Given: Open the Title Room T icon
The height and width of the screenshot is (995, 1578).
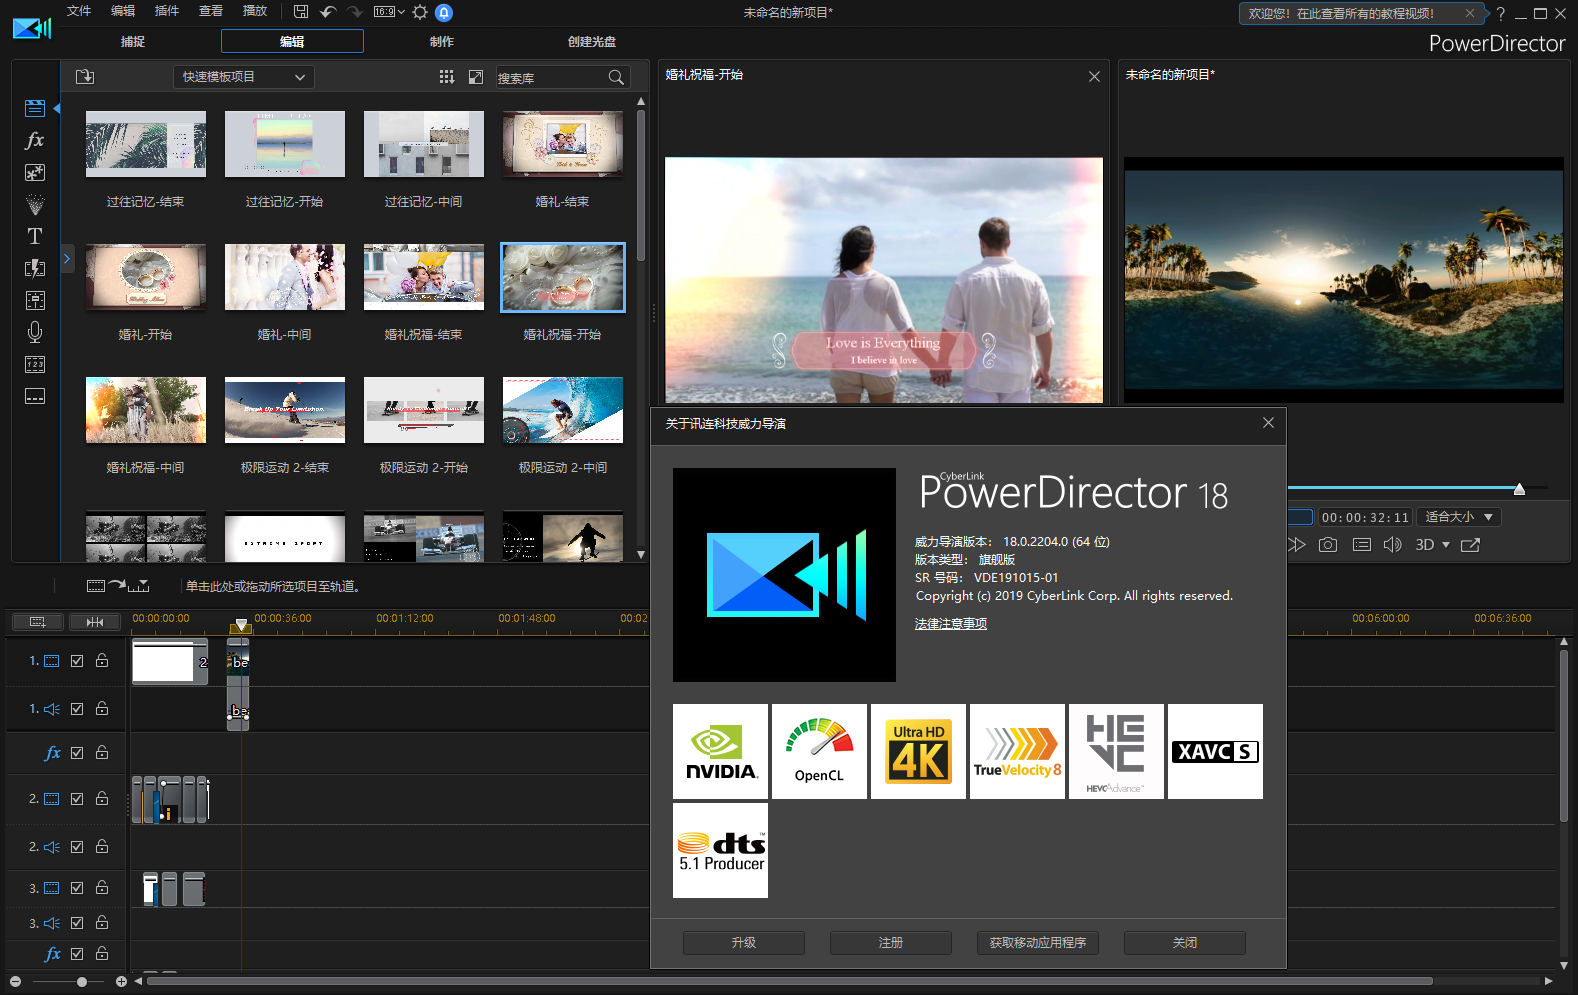Looking at the screenshot, I should [x=35, y=236].
